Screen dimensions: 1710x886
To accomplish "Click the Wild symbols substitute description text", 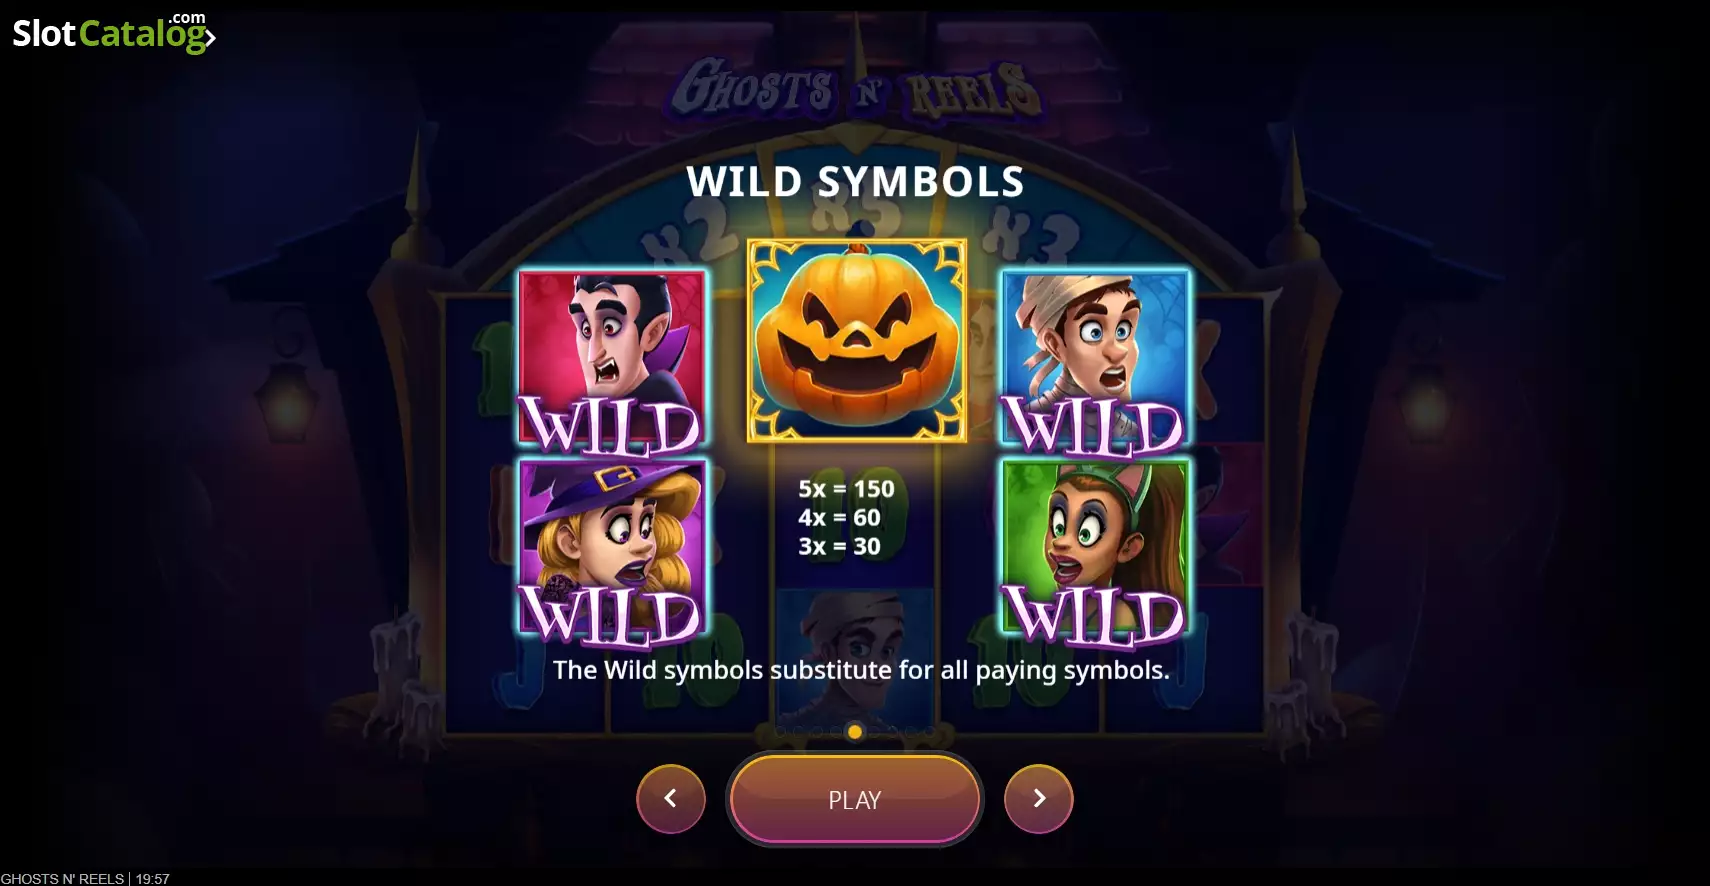I will tap(861, 670).
